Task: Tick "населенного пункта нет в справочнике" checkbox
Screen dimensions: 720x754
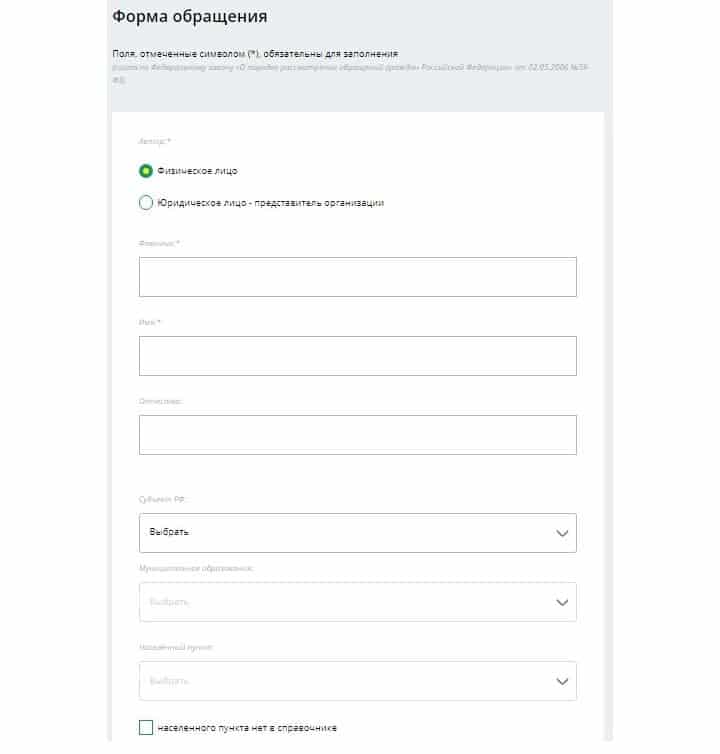Action: pyautogui.click(x=146, y=727)
